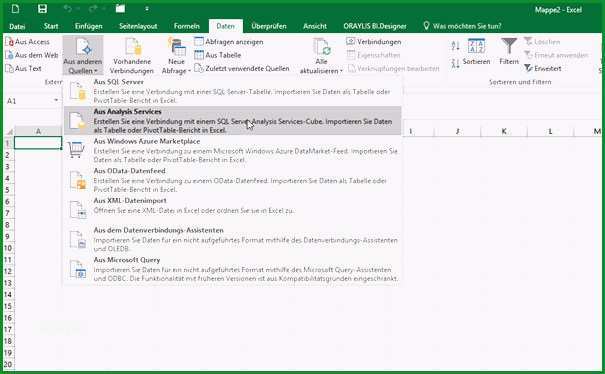Open the quick access toolbar customize arrow

(x=147, y=9)
